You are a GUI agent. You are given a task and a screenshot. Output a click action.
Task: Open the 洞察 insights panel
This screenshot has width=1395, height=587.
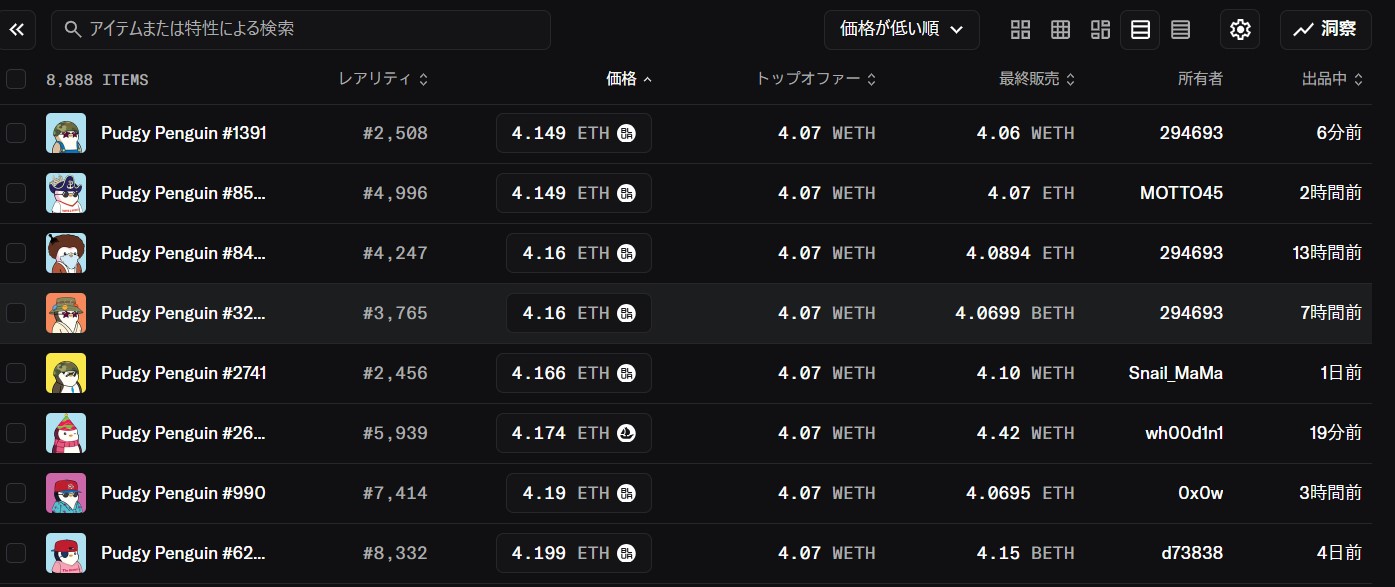[1325, 29]
